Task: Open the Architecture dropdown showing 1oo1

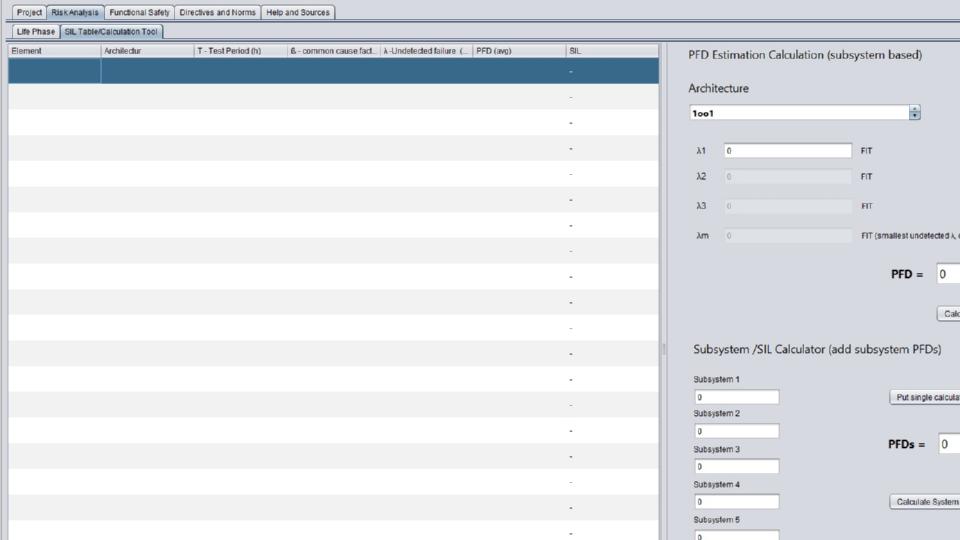Action: [804, 113]
